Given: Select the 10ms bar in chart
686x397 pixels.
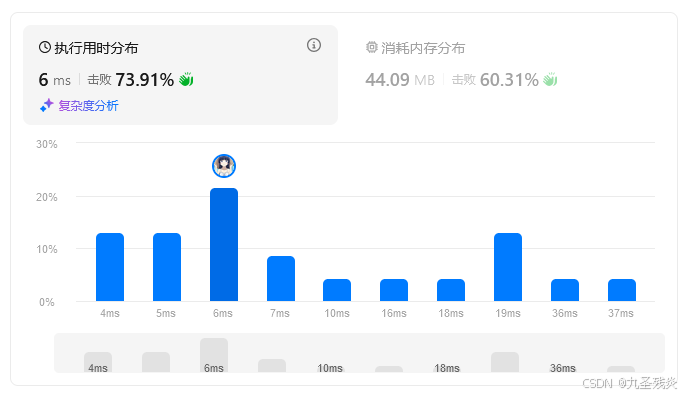Looking at the screenshot, I should click(x=337, y=290).
